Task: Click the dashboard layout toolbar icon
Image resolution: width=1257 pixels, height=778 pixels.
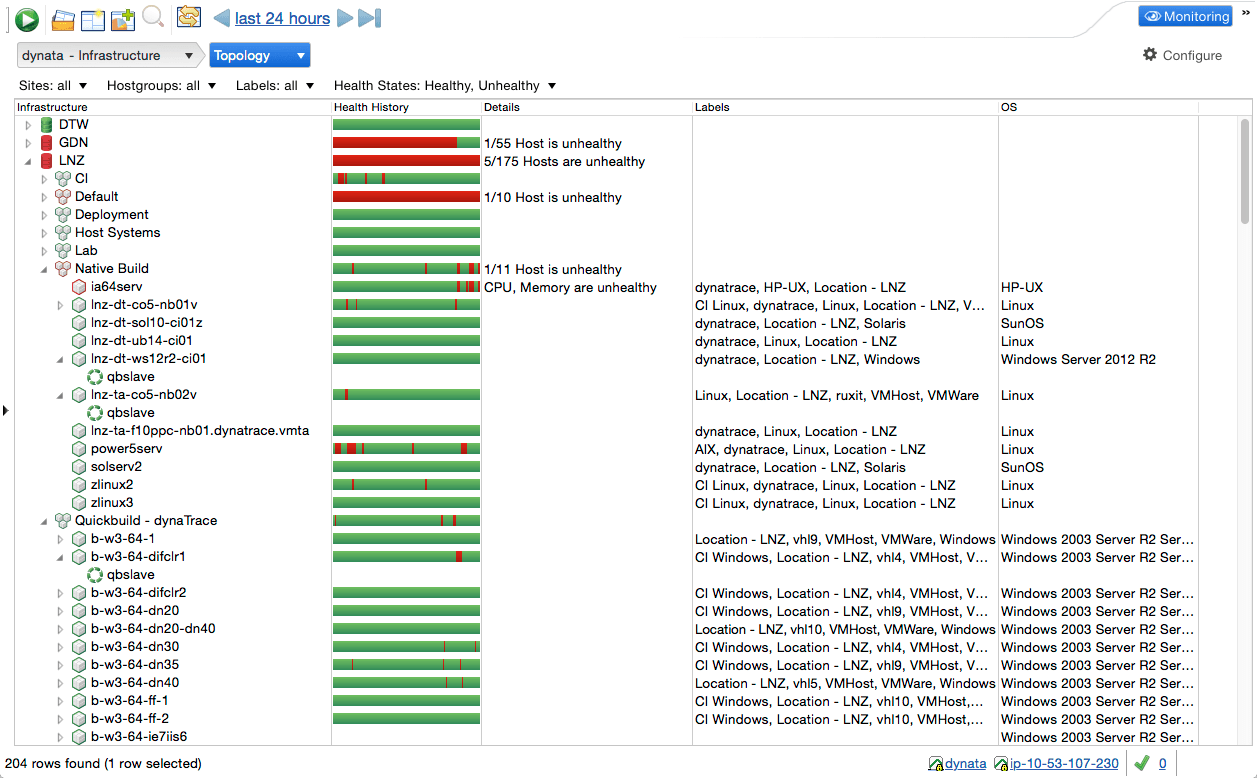Action: [x=93, y=18]
